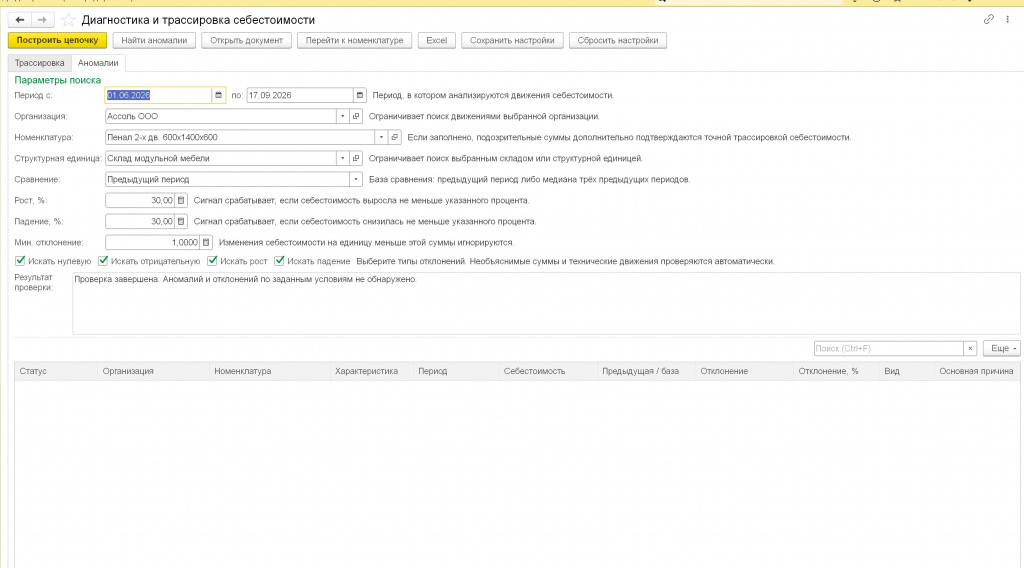Switch to the Трассировка tab

40,63
